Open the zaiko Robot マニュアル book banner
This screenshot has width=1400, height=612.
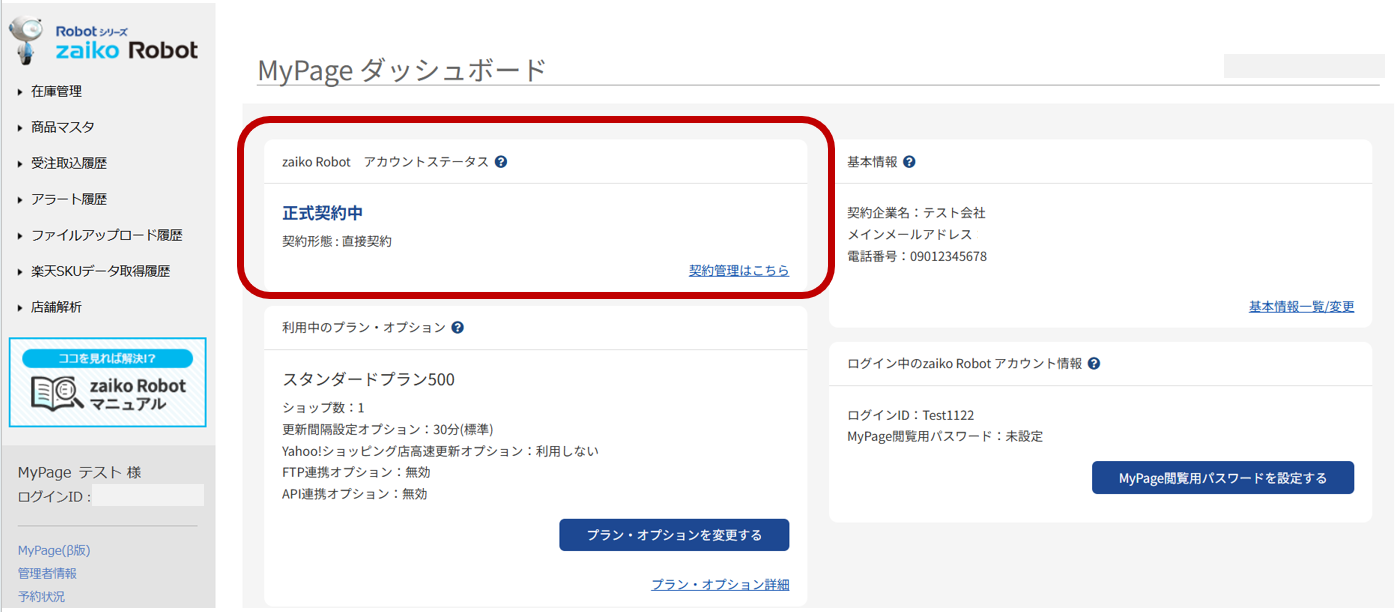coord(107,383)
